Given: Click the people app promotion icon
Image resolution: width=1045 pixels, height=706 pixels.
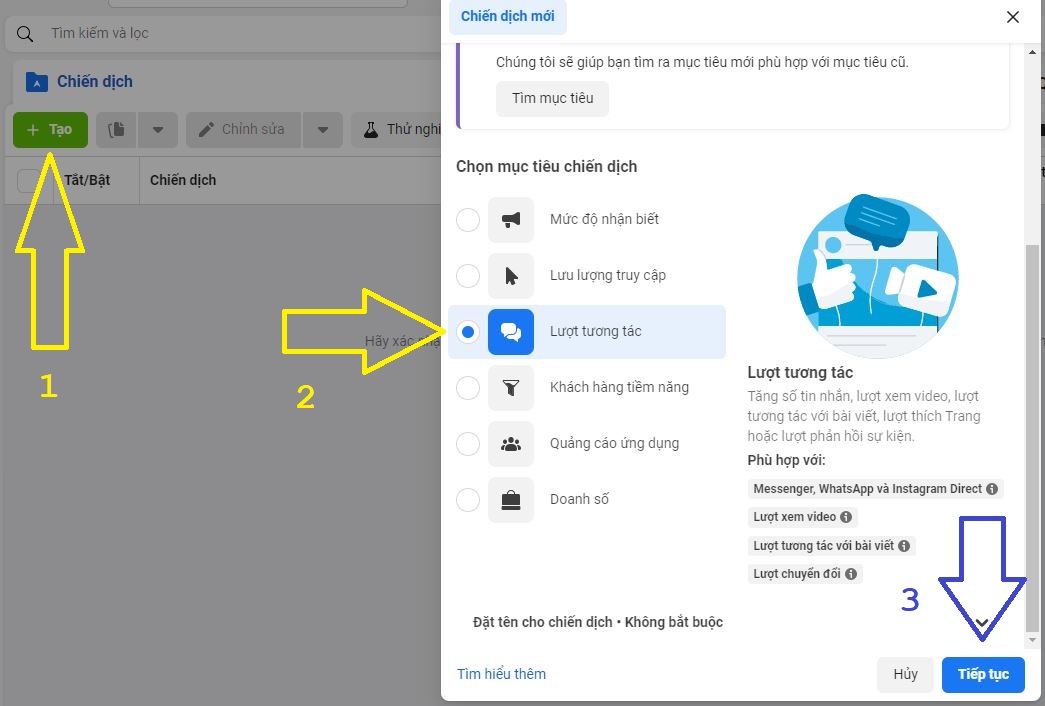Looking at the screenshot, I should pos(511,444).
